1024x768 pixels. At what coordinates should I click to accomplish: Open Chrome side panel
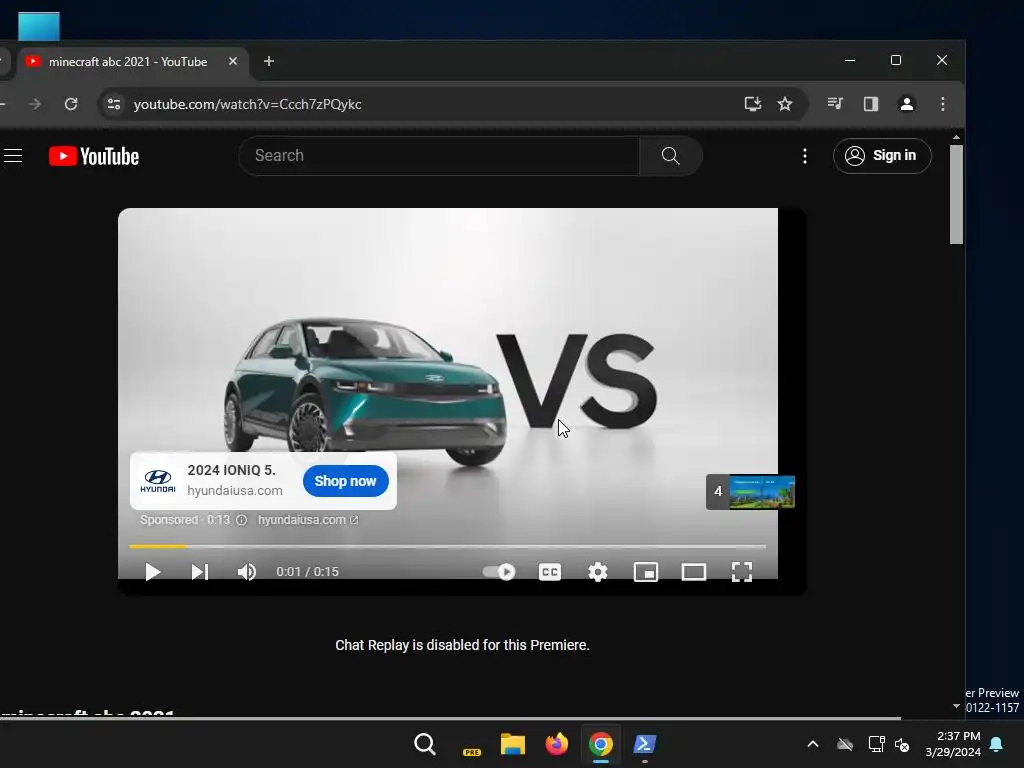pyautogui.click(x=871, y=104)
